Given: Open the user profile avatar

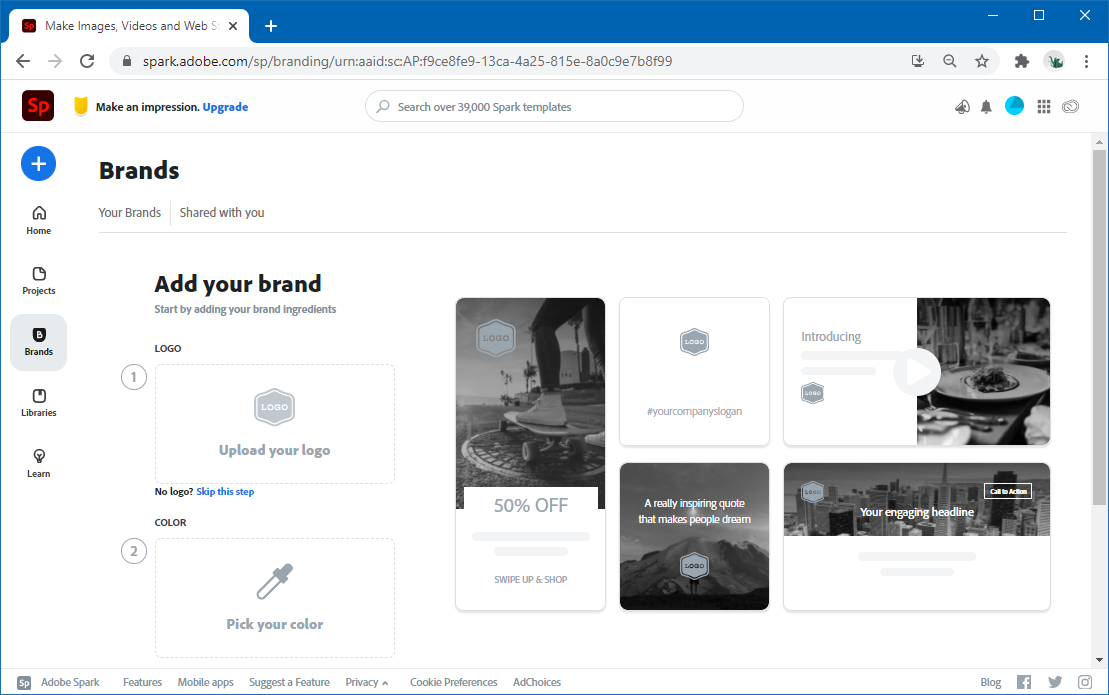Looking at the screenshot, I should click(x=1014, y=106).
